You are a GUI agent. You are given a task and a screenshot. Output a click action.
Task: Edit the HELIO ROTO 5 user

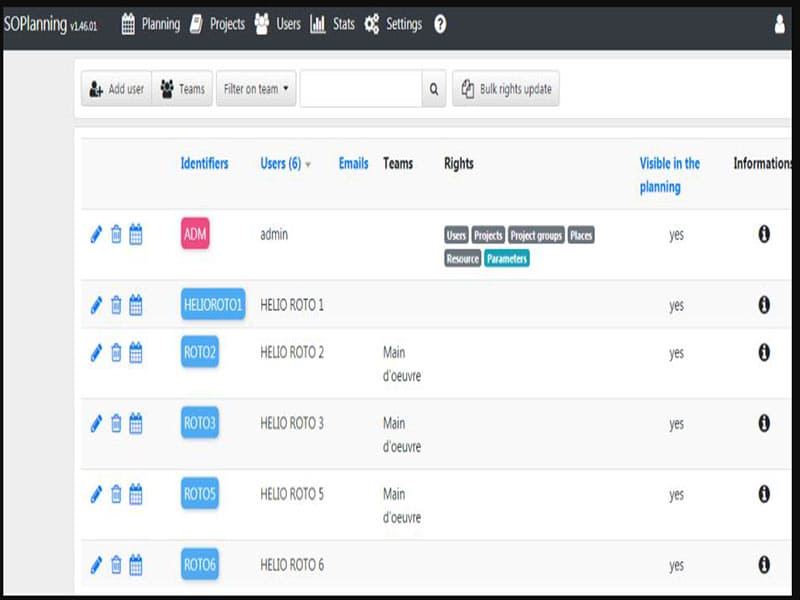(96, 494)
